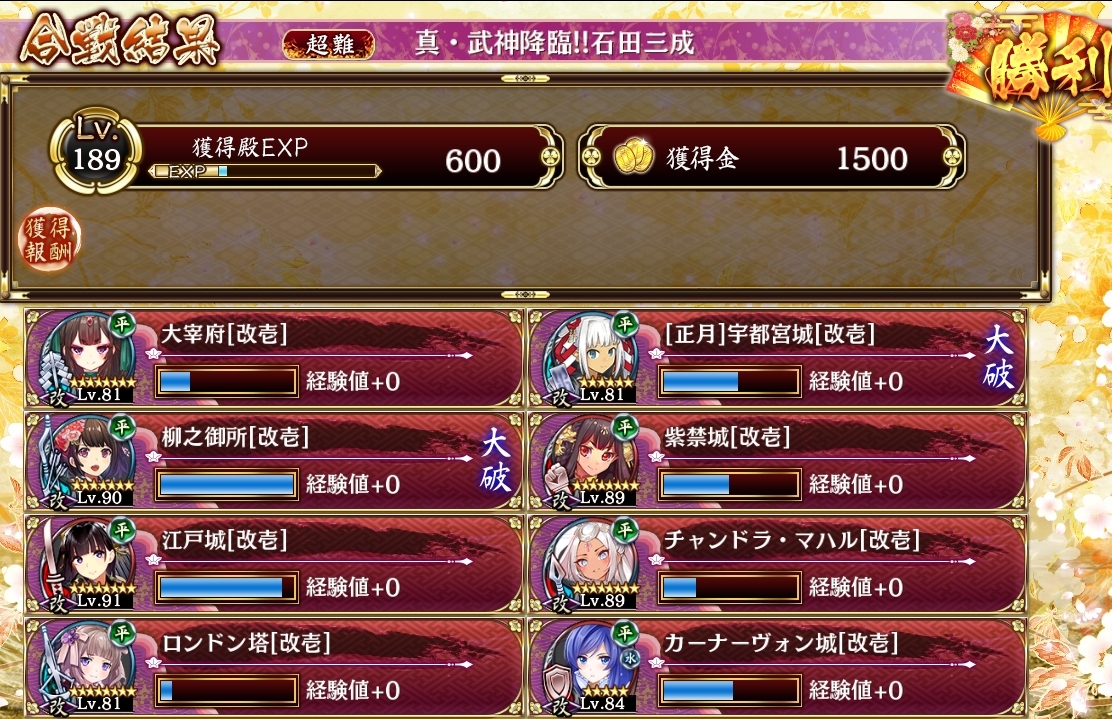Click the Lv. 189 player level badge
Viewport: 1112px width, 719px height.
(x=96, y=151)
